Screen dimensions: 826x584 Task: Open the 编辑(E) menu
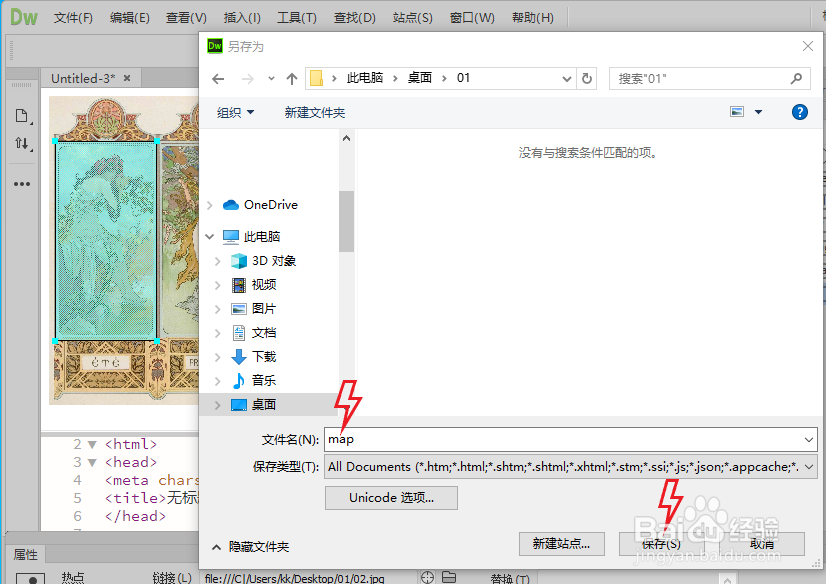[130, 18]
